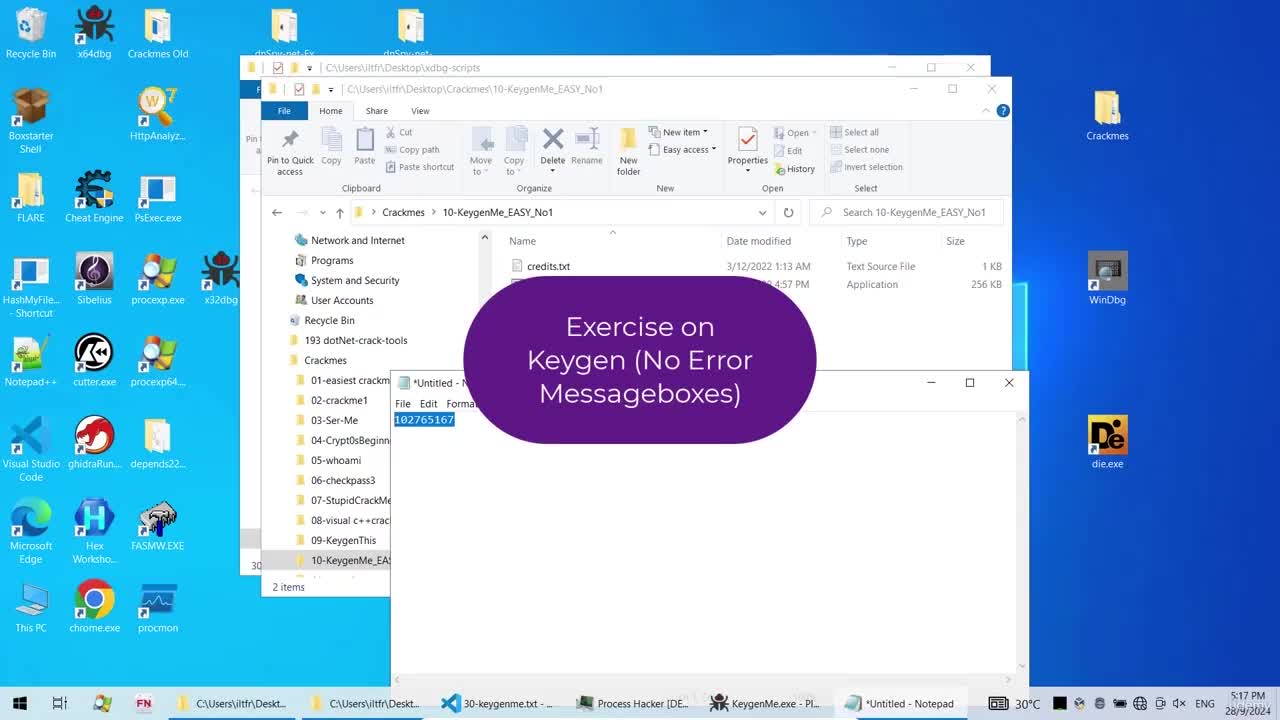
Task: Click Invert selection in the ribbon
Action: 866,167
